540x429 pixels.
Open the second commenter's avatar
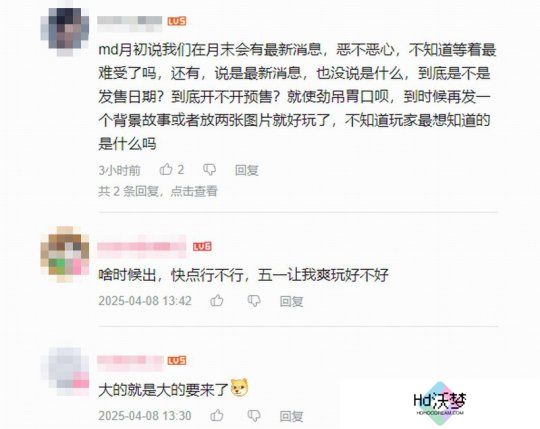click(65, 254)
